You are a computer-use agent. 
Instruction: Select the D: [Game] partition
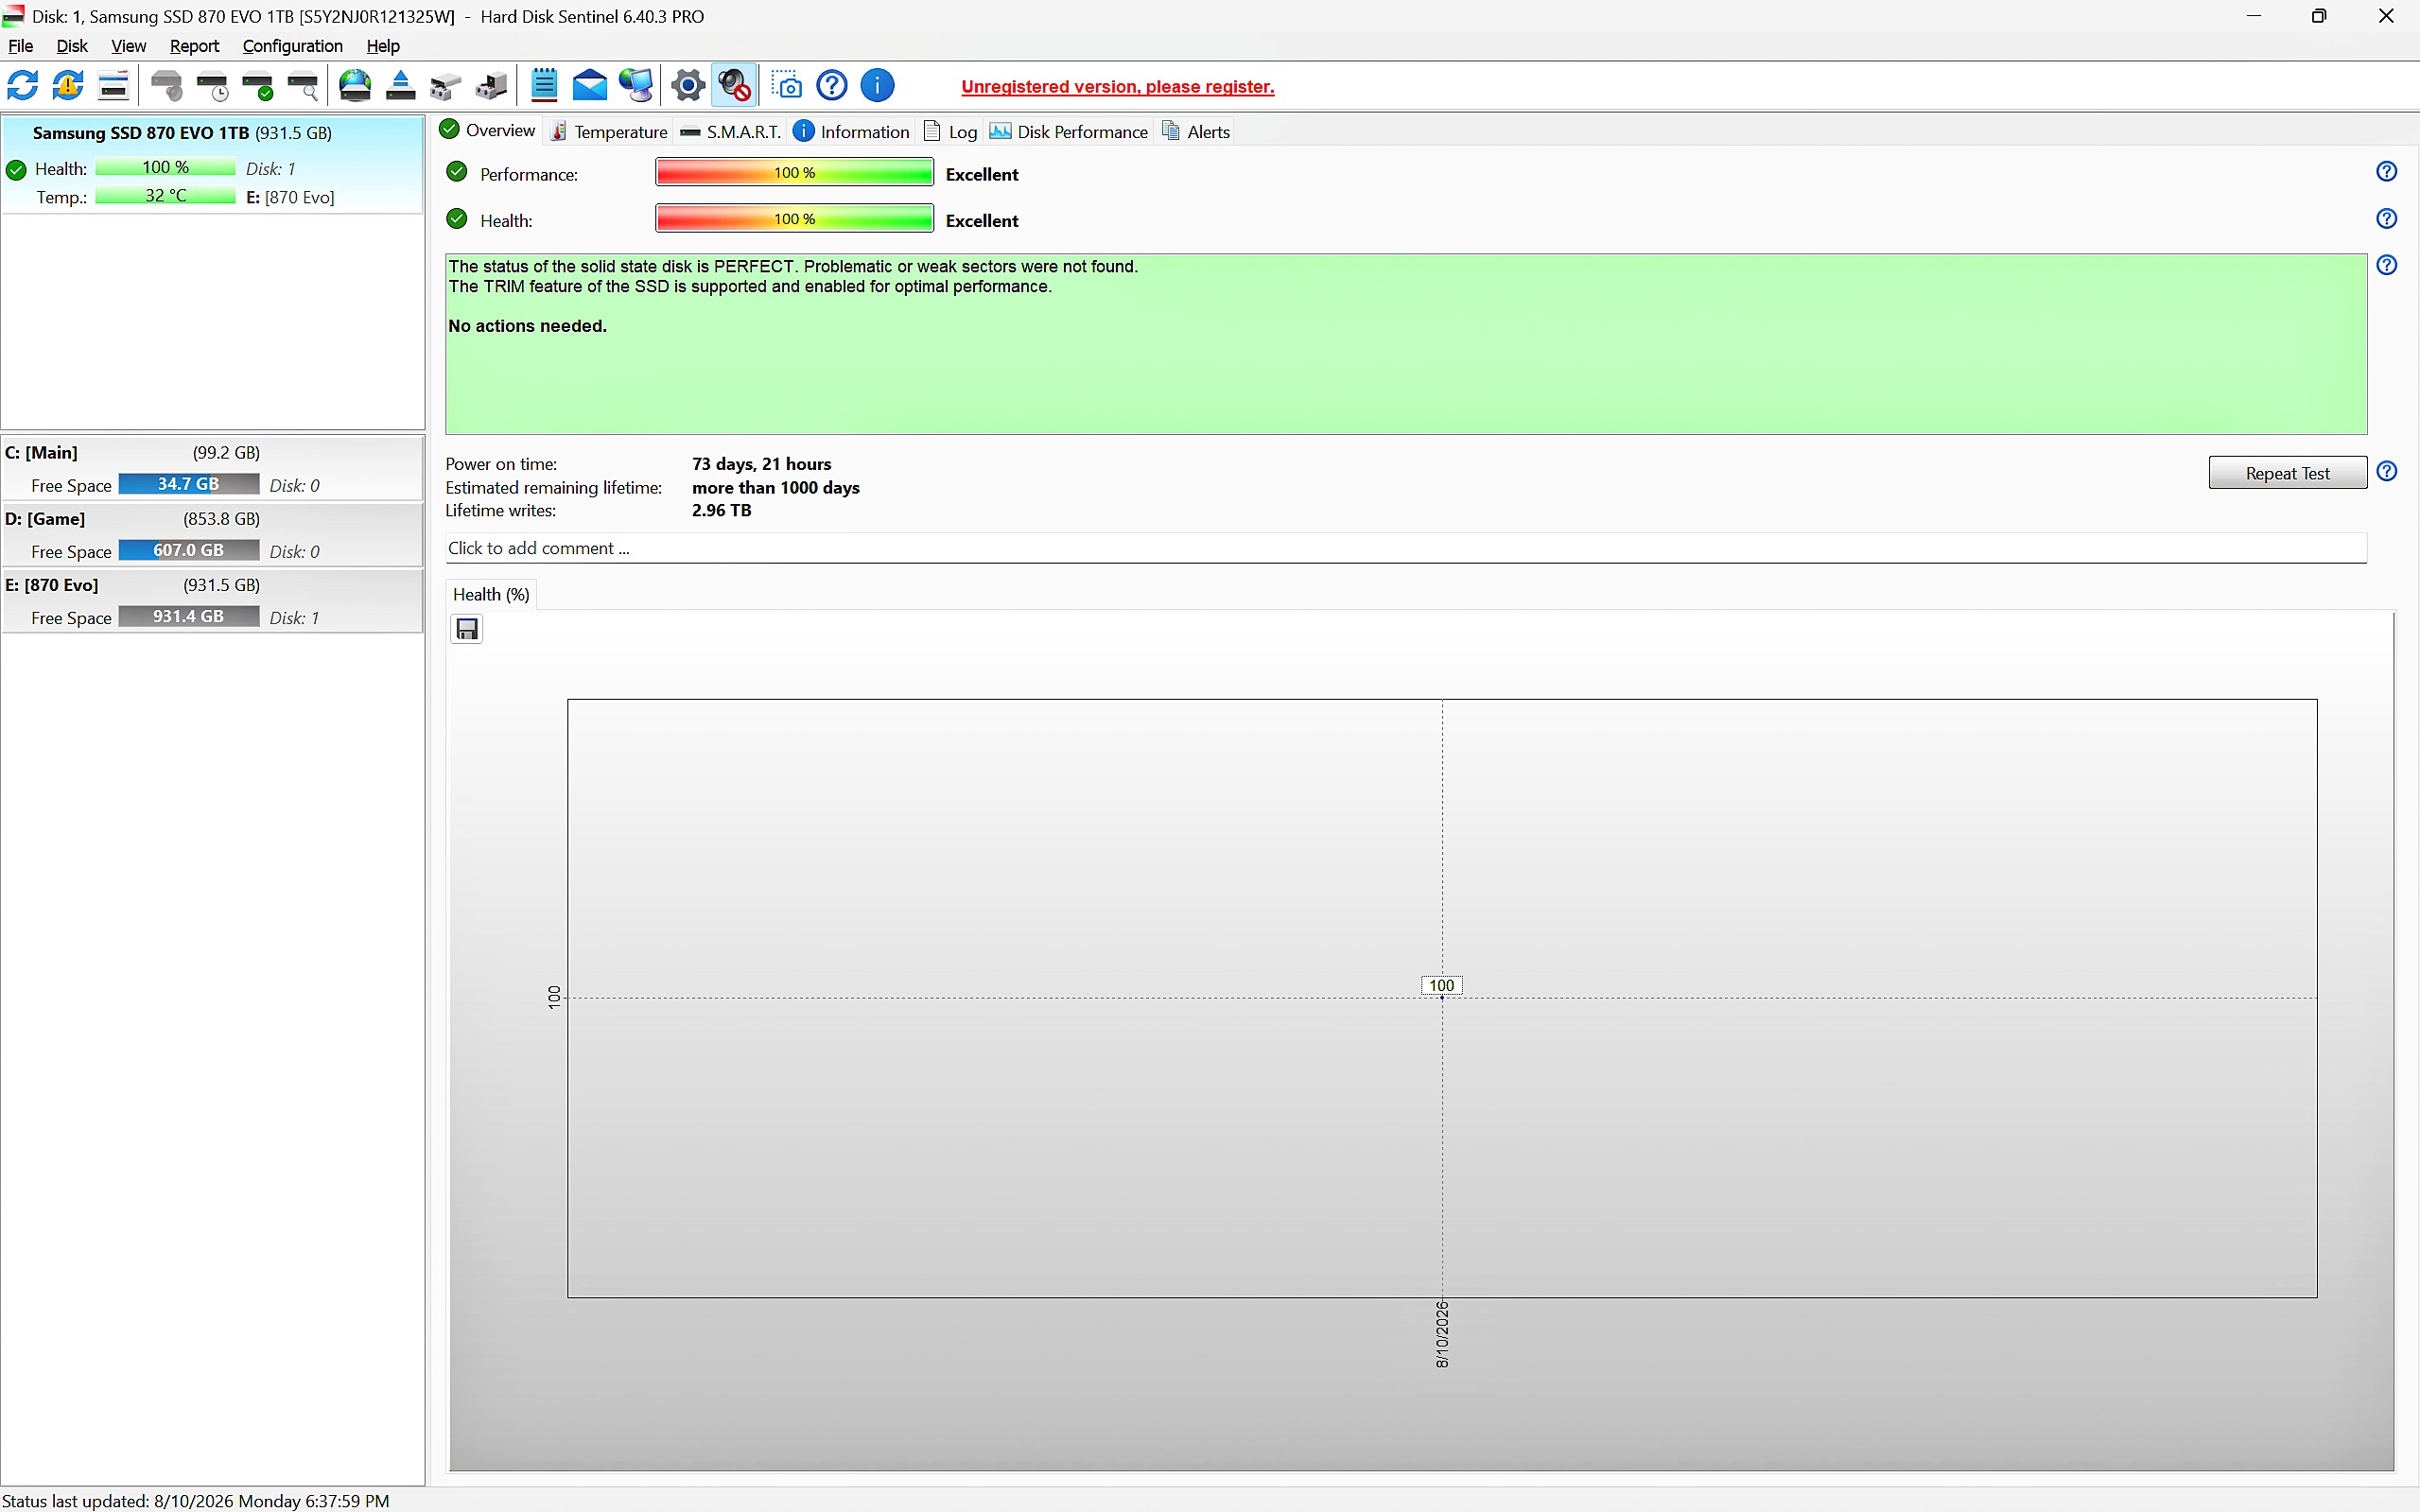point(213,535)
